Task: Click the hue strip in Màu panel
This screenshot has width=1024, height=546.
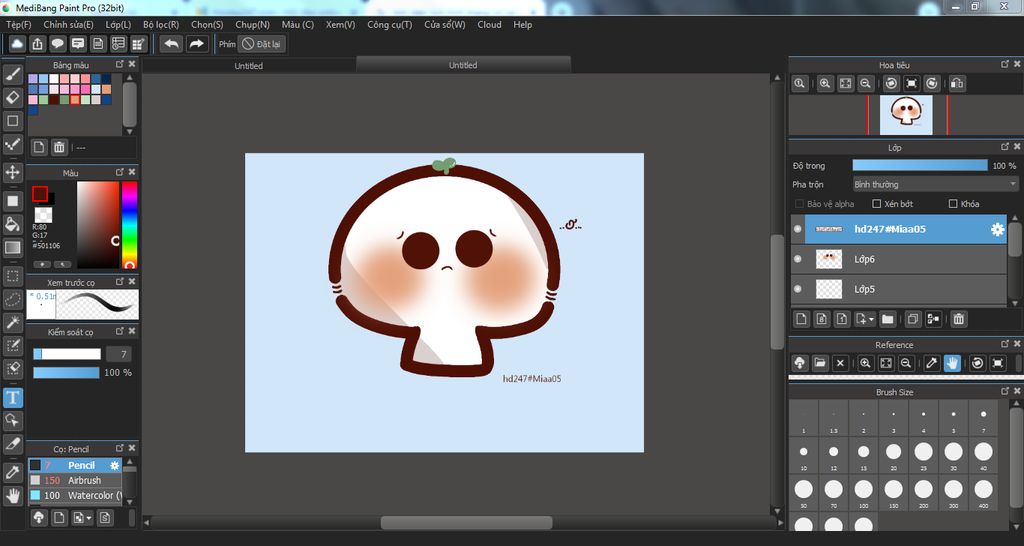Action: [x=129, y=225]
